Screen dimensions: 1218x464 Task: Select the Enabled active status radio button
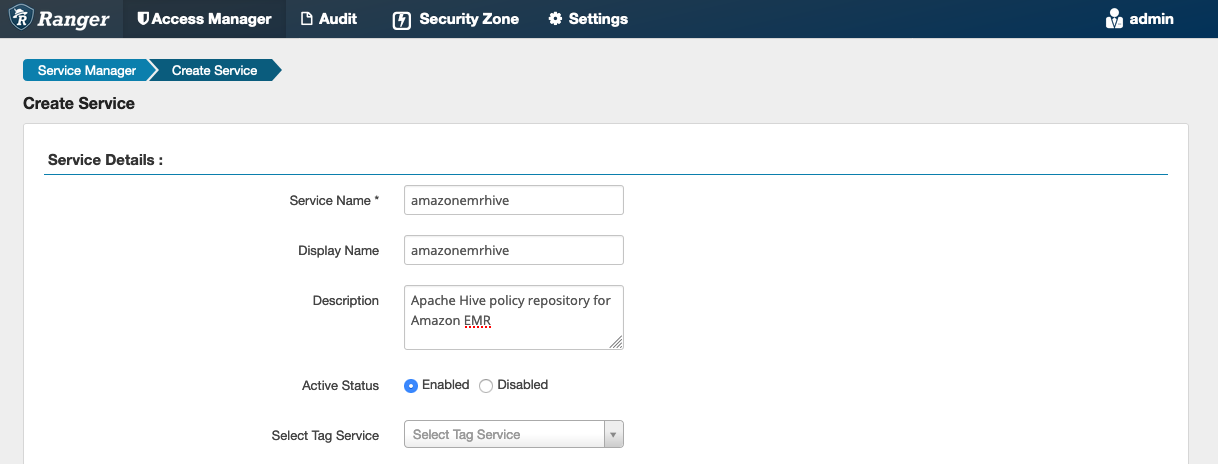[411, 386]
